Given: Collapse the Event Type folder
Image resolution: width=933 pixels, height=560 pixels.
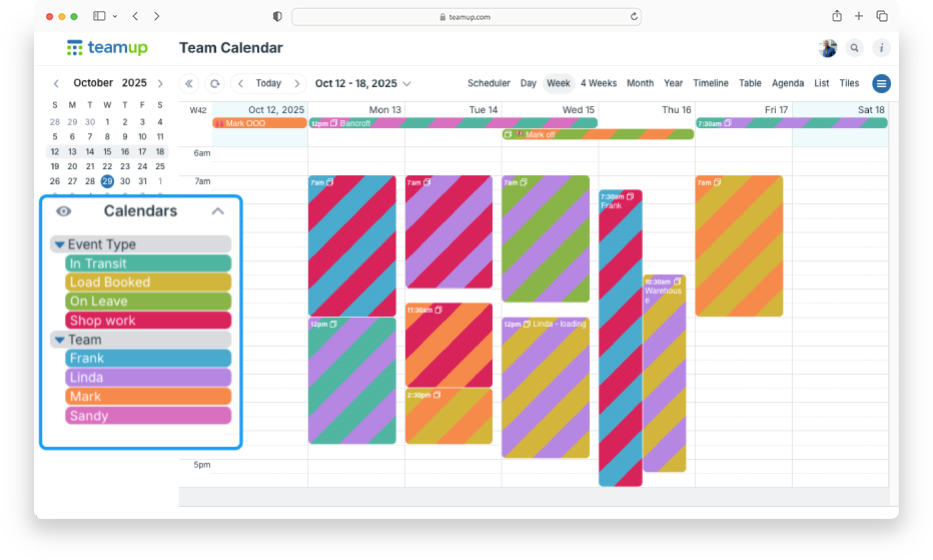Looking at the screenshot, I should pos(60,244).
